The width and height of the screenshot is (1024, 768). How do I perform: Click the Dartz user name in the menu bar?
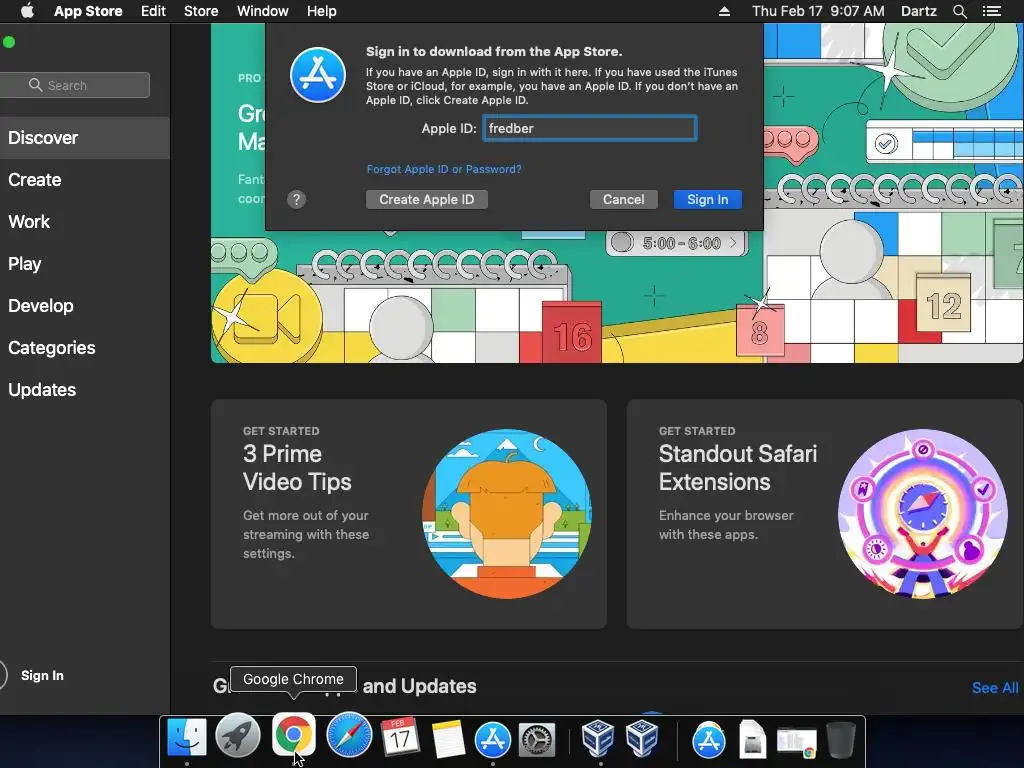click(x=918, y=11)
